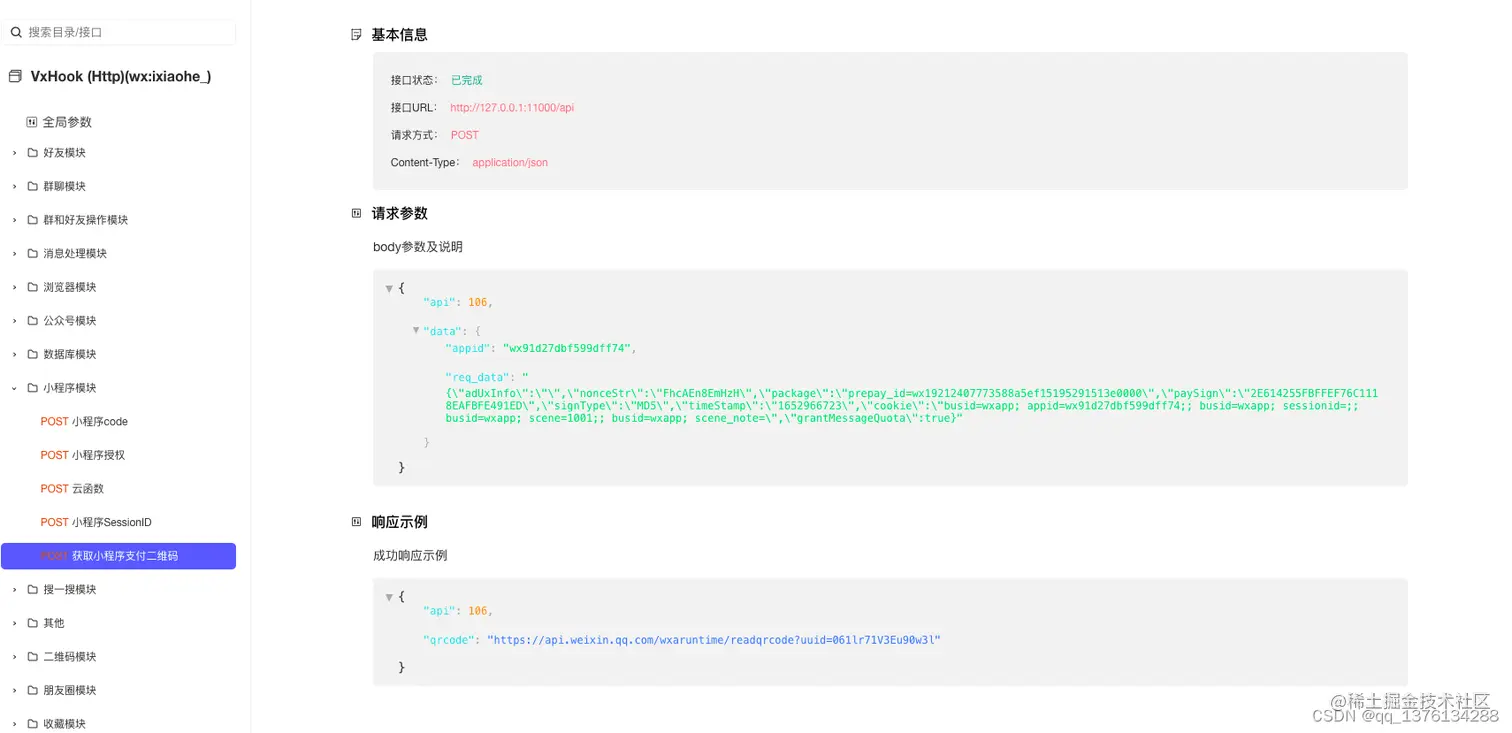
Task: Expand the 群聊模块 chevron
Action: click(x=15, y=186)
